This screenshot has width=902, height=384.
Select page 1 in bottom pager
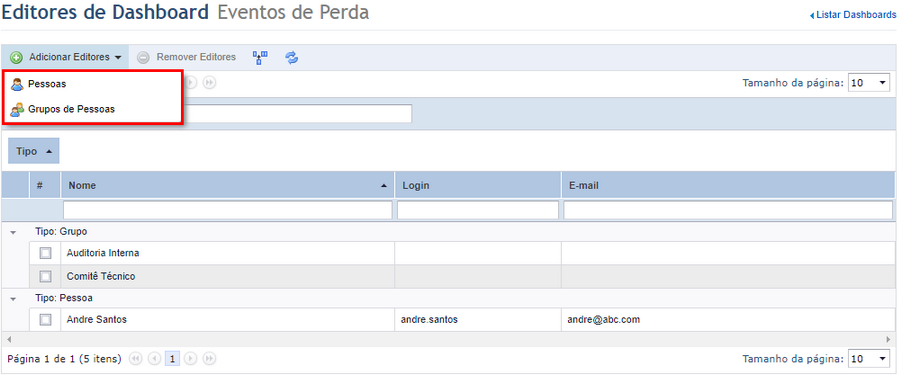pos(172,359)
